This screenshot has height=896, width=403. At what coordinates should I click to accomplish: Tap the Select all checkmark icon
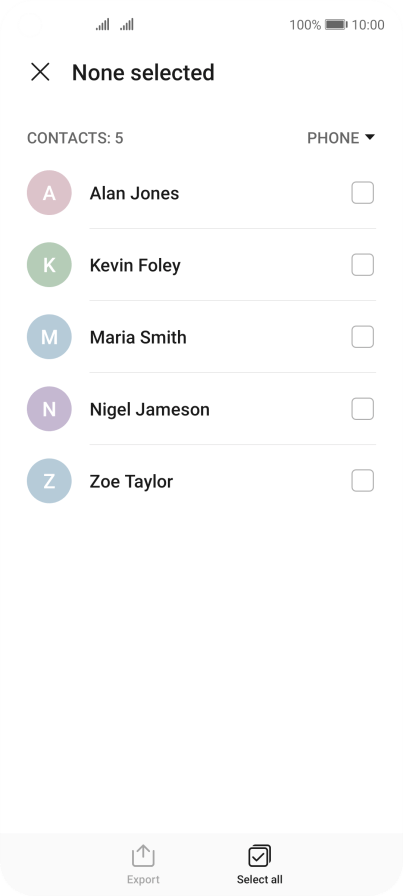tap(260, 855)
